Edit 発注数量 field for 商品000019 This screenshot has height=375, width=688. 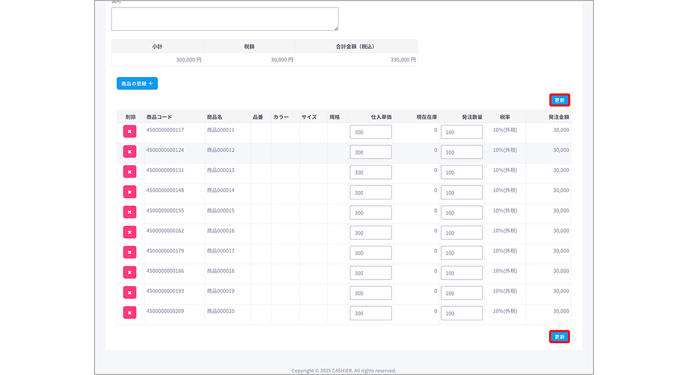point(462,293)
